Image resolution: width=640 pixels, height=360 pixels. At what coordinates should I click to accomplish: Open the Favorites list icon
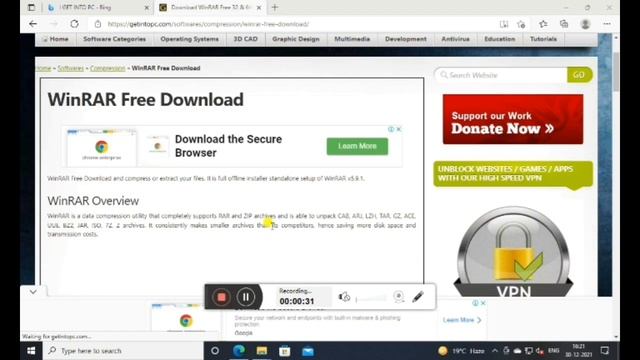(543, 24)
